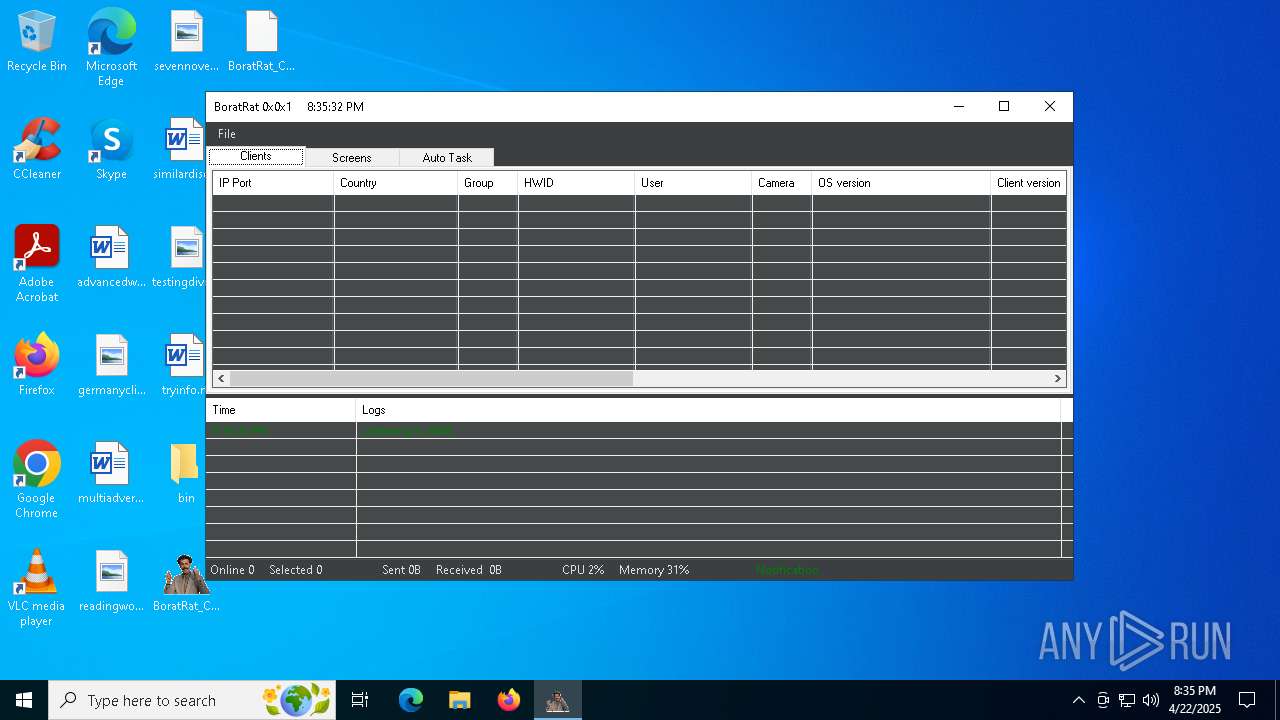Open the File menu in BoratRat
The width and height of the screenshot is (1280, 720).
[x=227, y=134]
